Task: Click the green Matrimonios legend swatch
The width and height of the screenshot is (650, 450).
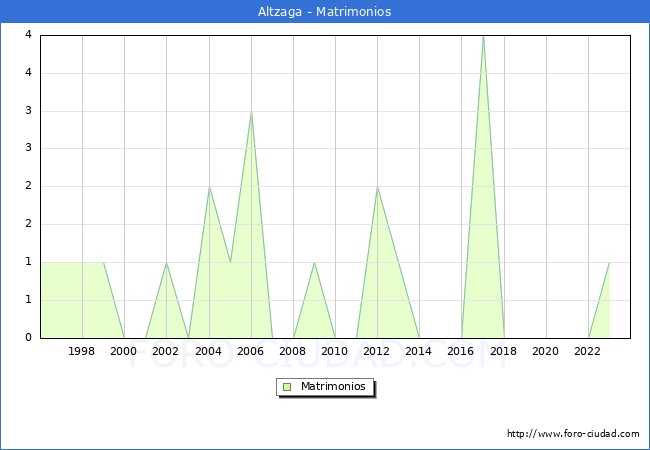Action: click(286, 386)
